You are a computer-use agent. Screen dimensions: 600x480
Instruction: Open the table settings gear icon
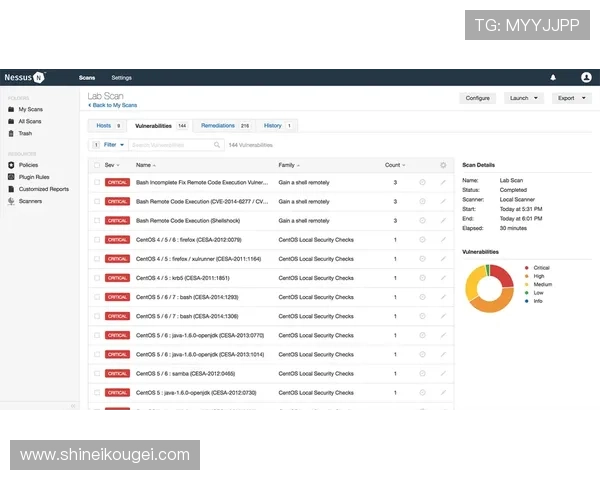coord(443,165)
